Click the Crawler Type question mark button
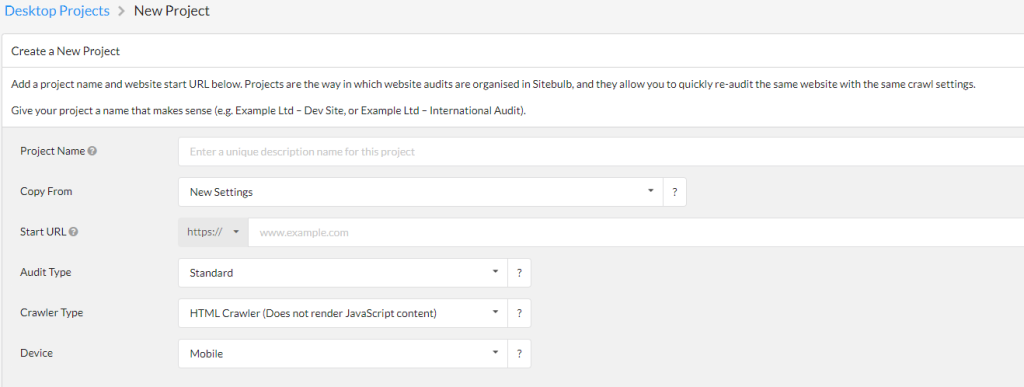This screenshot has height=387, width=1024. tap(519, 313)
